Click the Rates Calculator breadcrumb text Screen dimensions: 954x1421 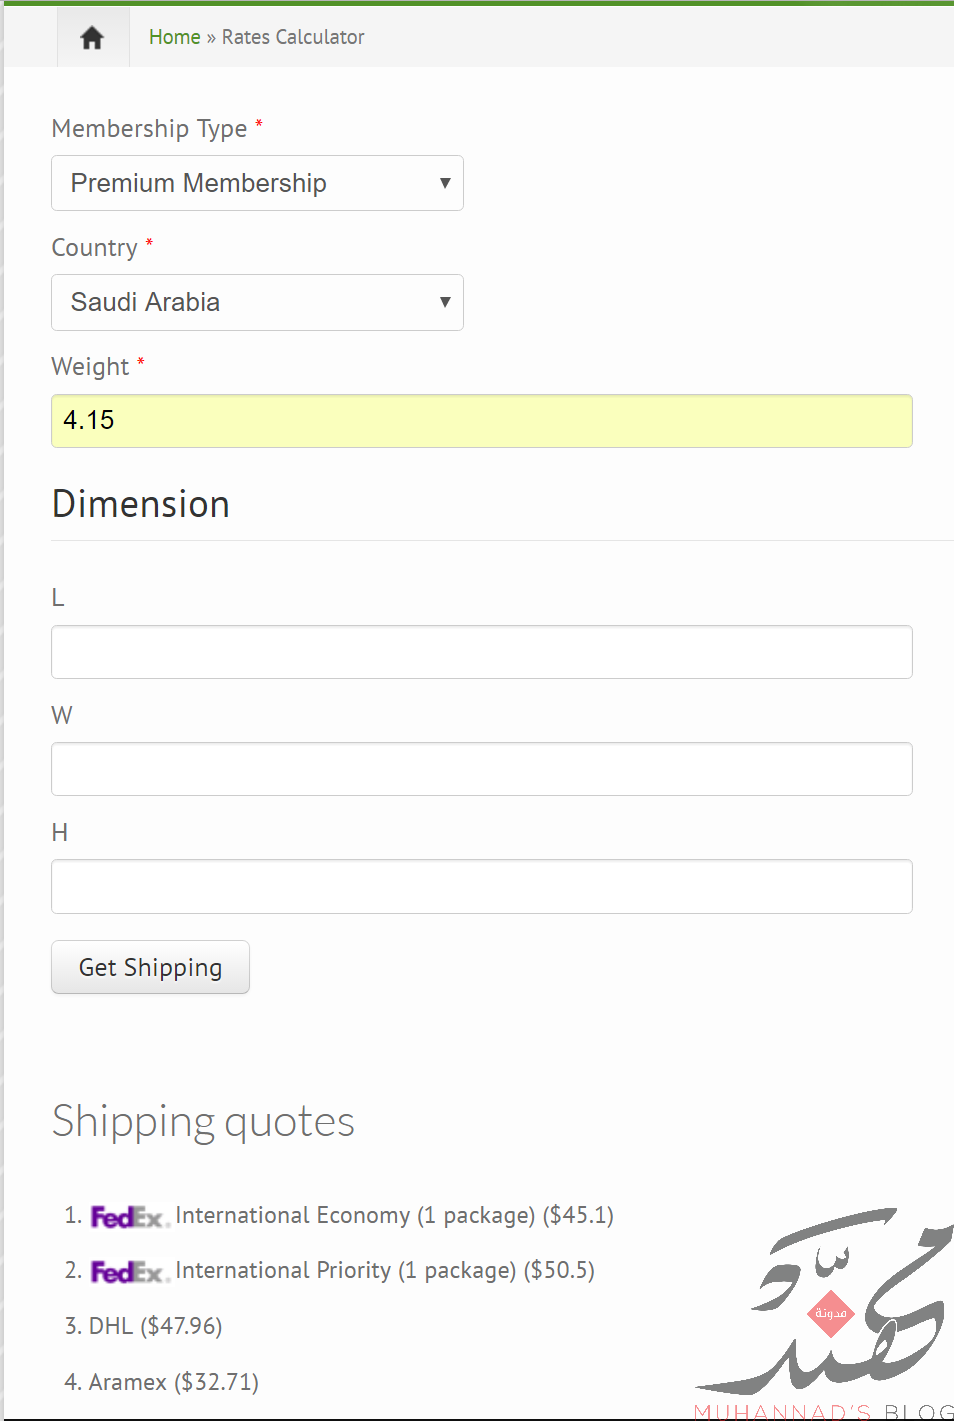pyautogui.click(x=293, y=37)
